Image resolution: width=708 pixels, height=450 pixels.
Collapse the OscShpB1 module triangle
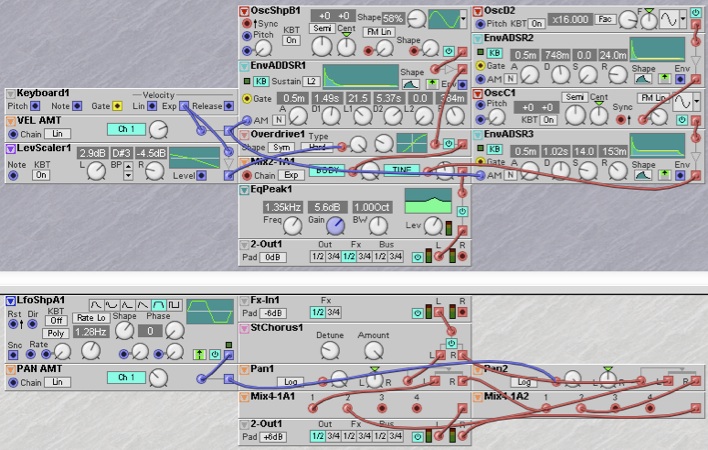(x=244, y=11)
